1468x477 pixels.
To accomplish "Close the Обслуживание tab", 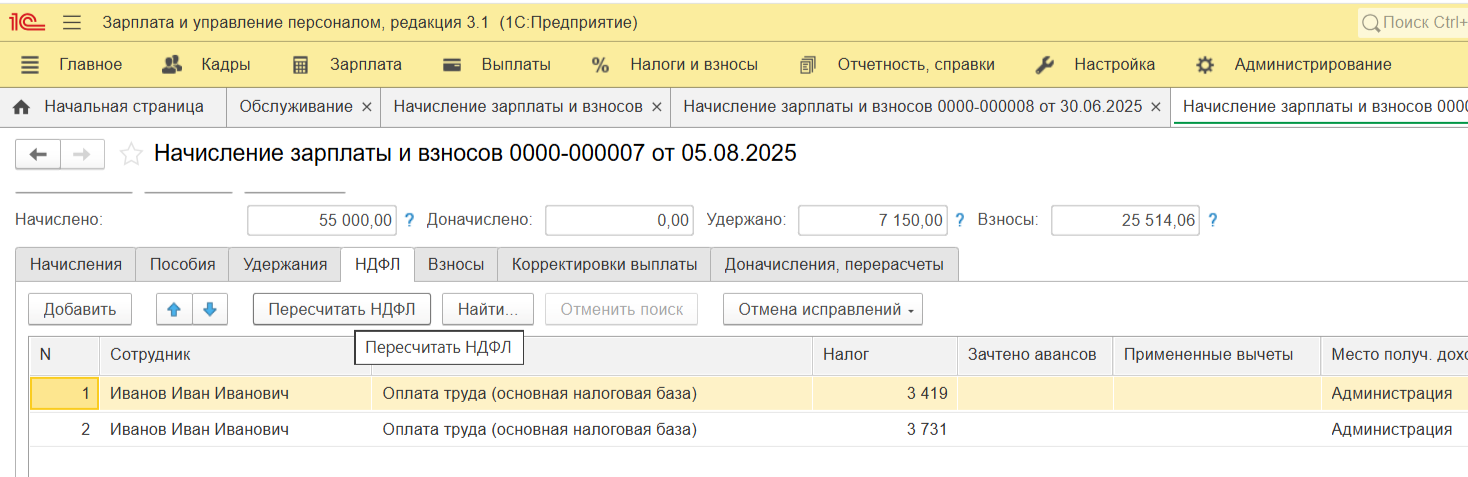I will (366, 106).
